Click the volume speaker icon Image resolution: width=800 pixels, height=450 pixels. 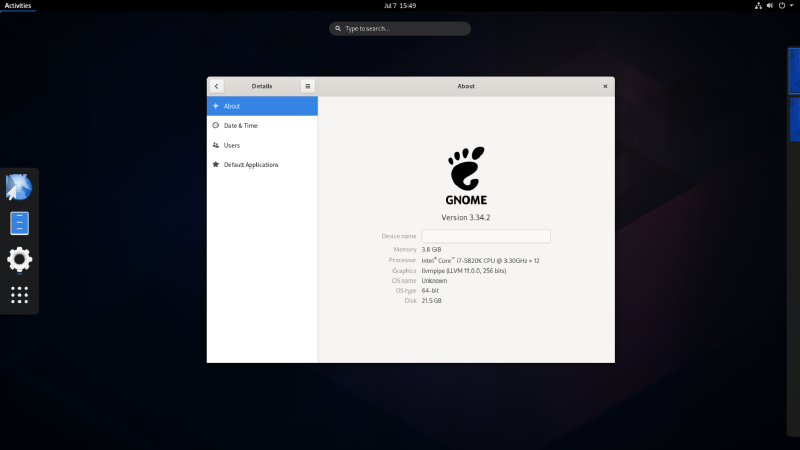pyautogui.click(x=770, y=6)
